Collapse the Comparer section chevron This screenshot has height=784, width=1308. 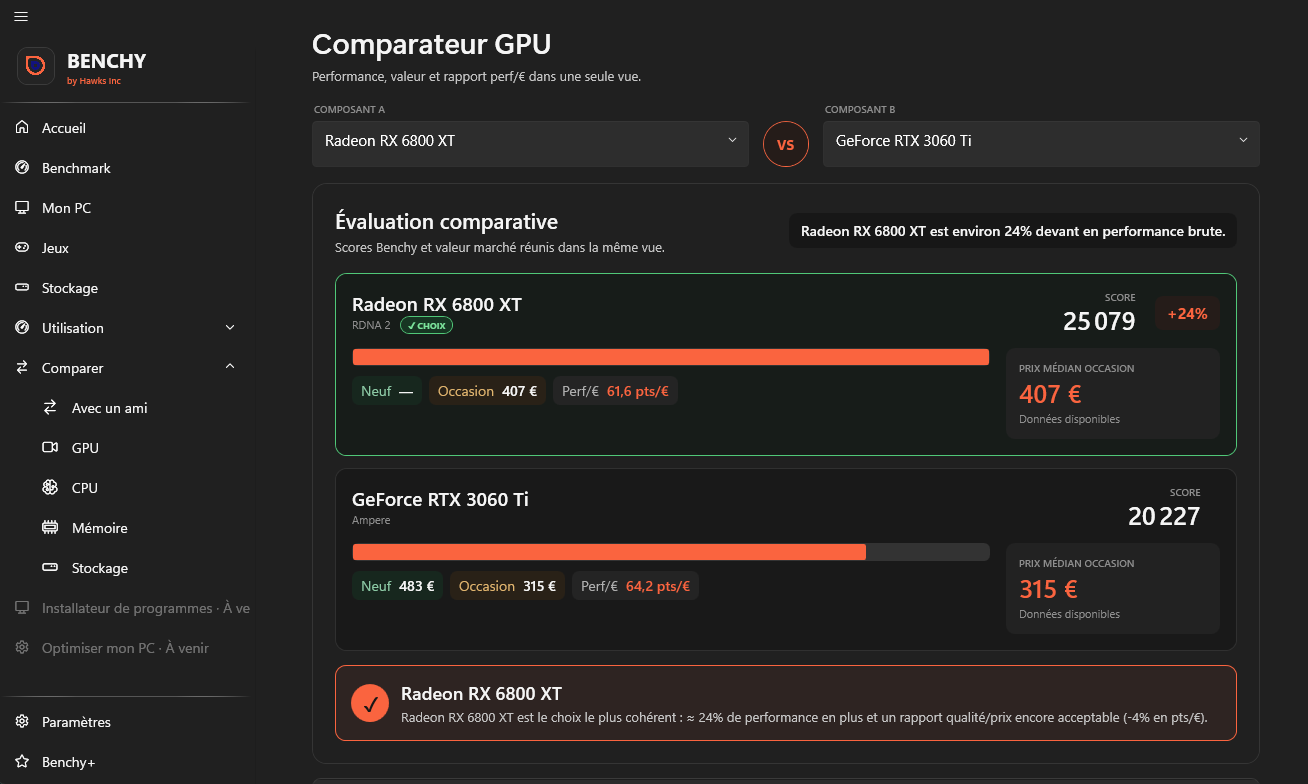[x=230, y=368]
